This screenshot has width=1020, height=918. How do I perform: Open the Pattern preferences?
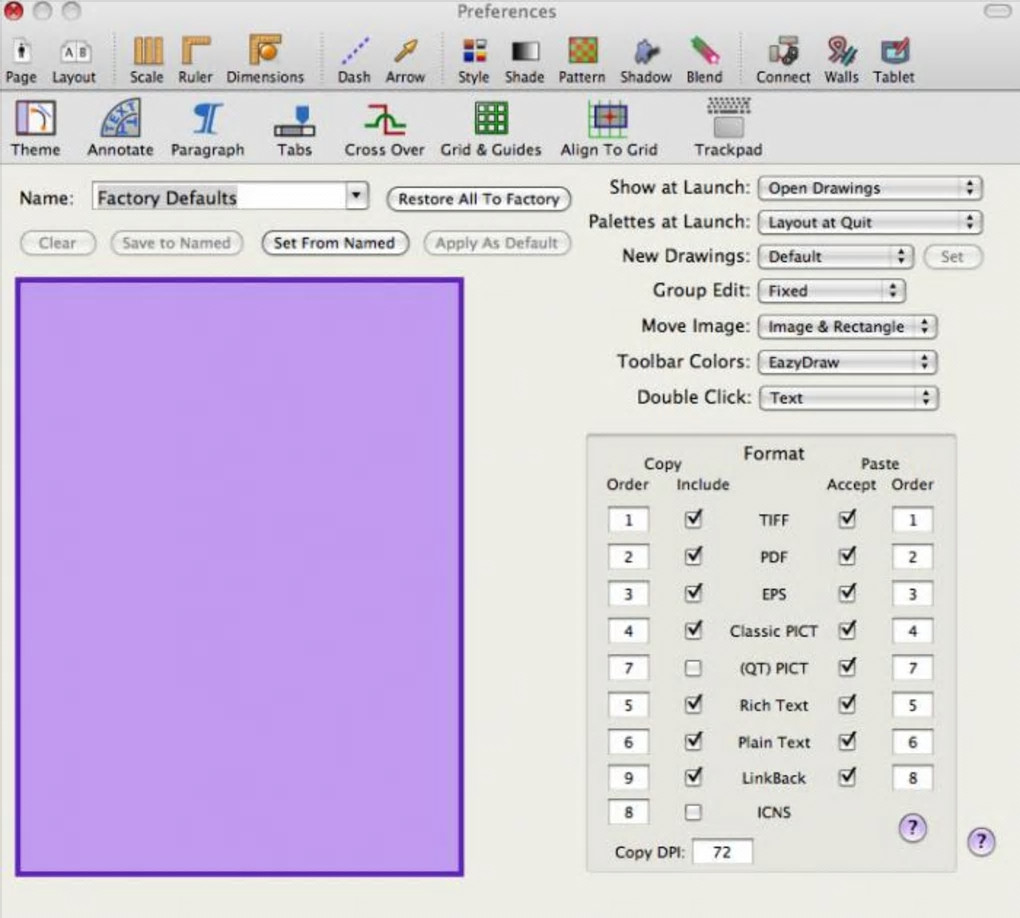(x=582, y=61)
